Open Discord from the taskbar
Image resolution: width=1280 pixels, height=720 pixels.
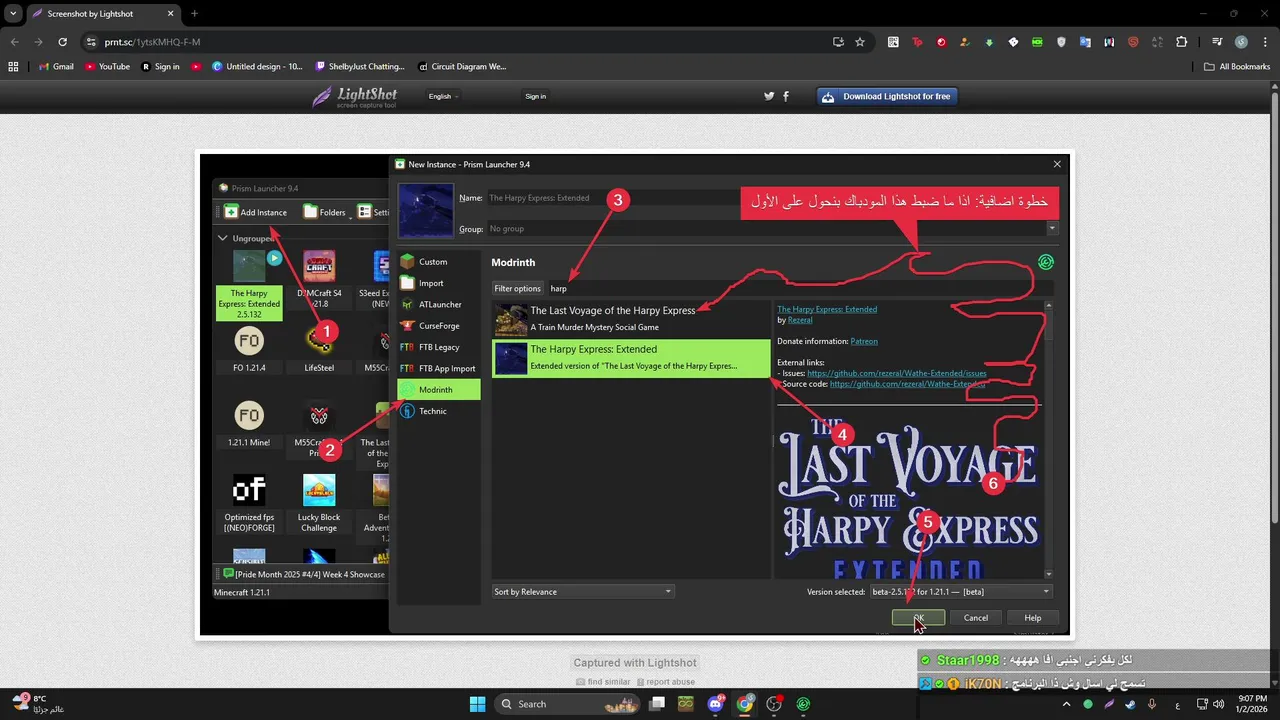coord(716,704)
